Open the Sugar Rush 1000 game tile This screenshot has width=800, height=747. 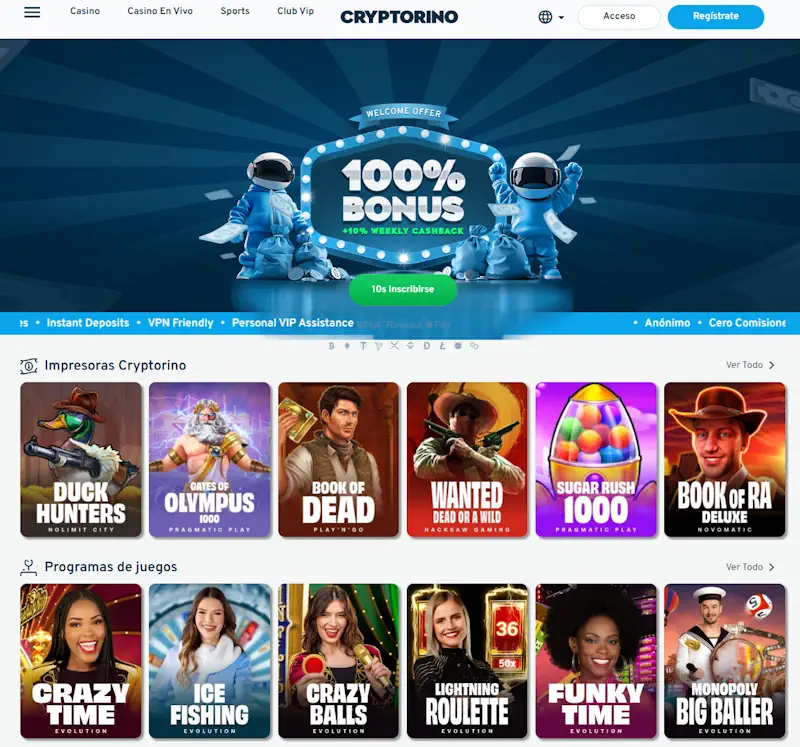(596, 459)
